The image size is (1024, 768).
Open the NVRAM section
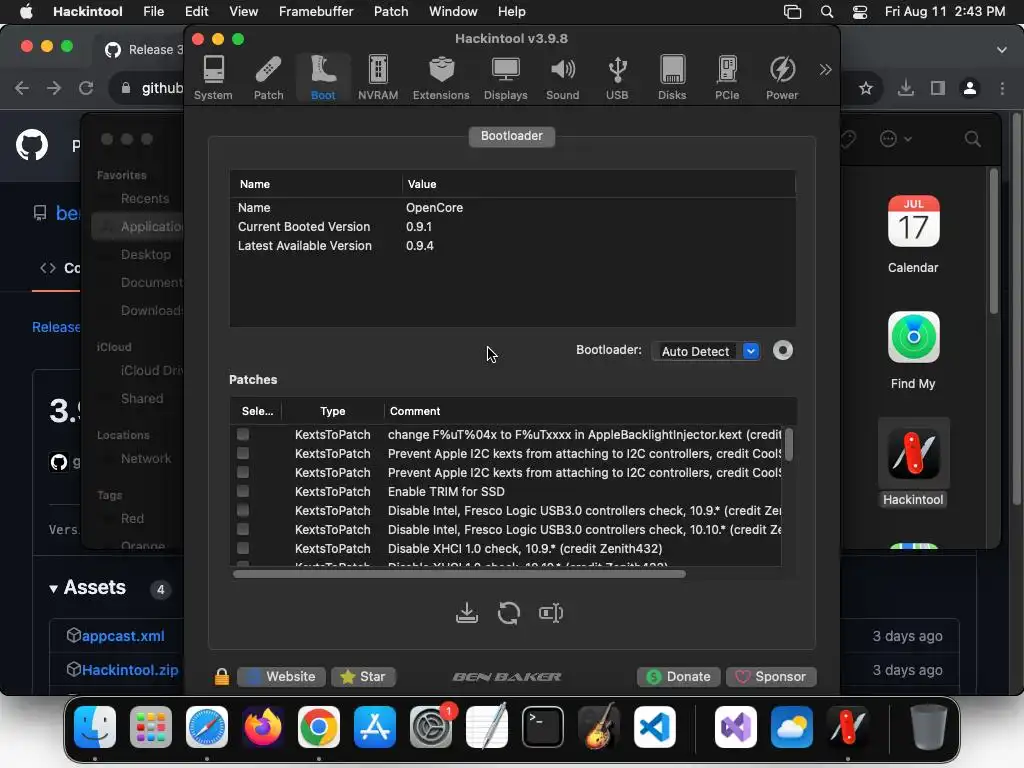tap(377, 78)
